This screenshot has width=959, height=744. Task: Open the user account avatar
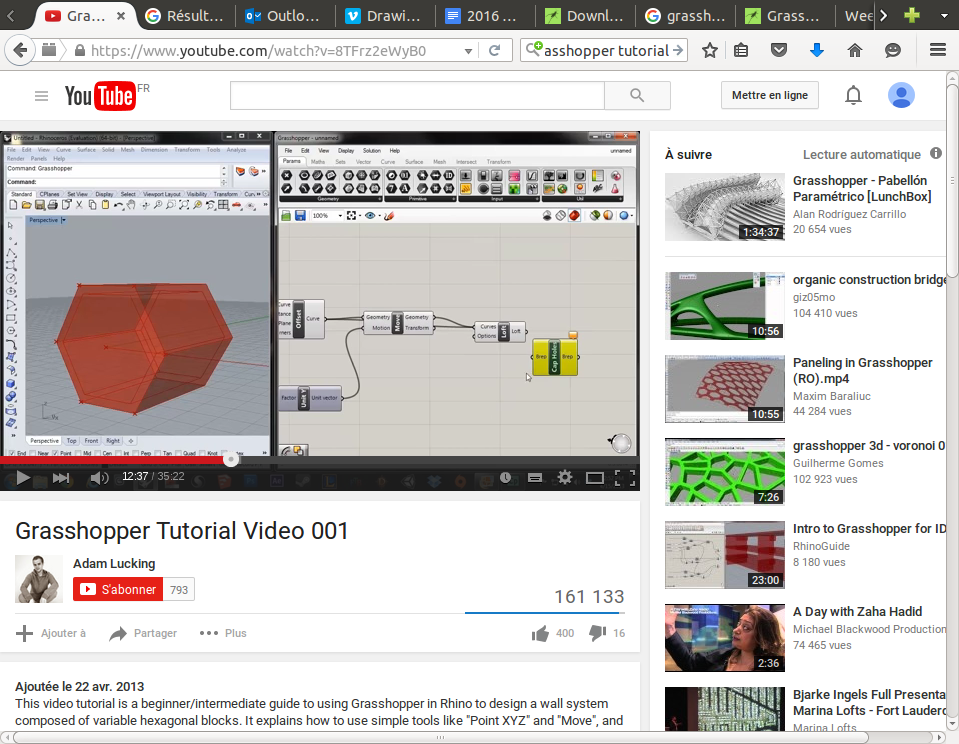[x=901, y=95]
